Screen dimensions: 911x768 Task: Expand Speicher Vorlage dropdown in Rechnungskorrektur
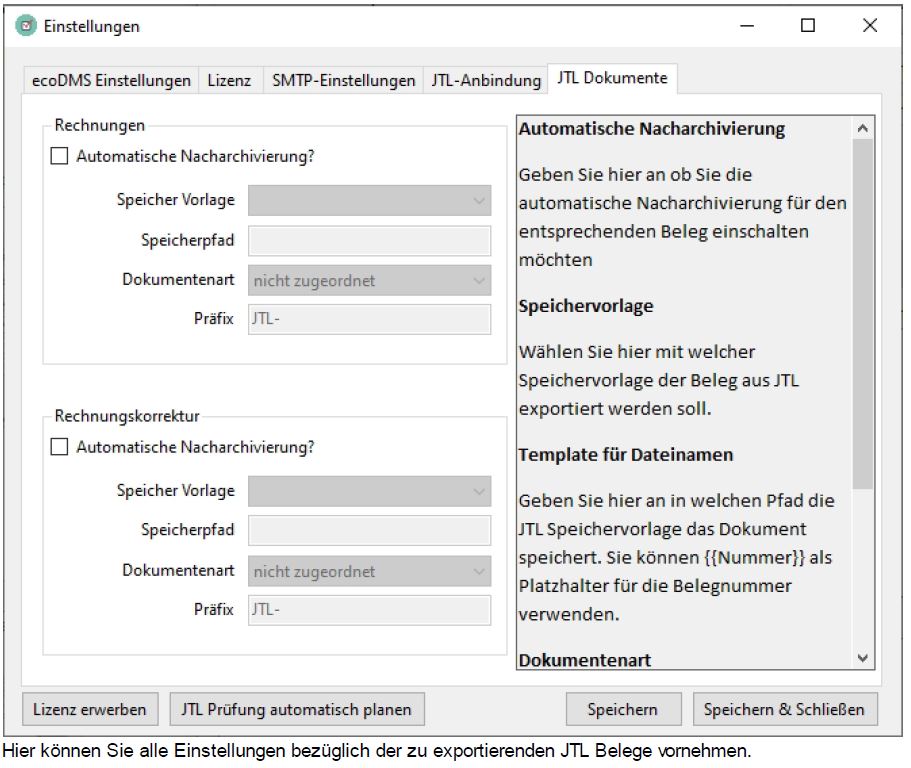(370, 491)
